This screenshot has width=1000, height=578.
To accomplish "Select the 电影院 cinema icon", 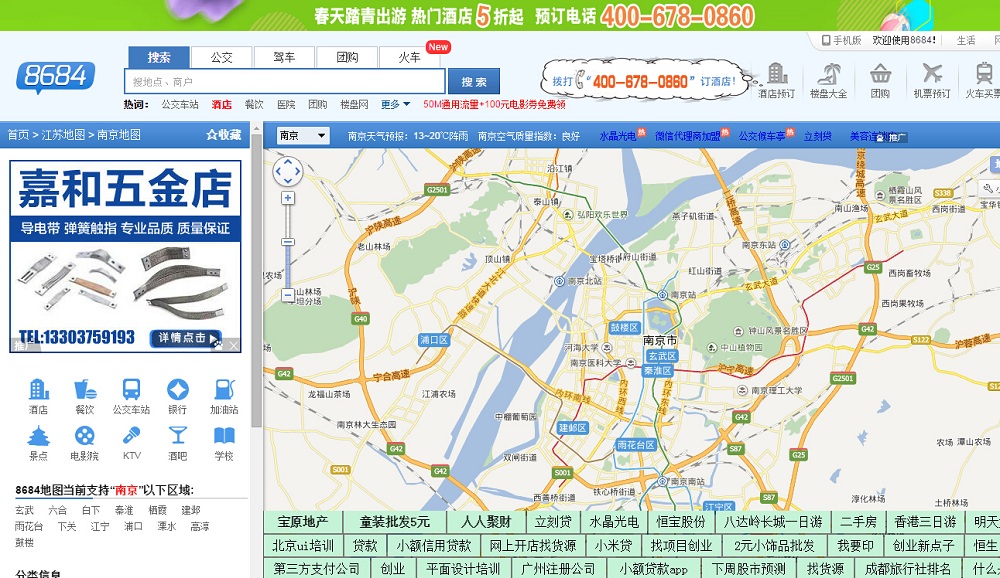I will tap(85, 443).
